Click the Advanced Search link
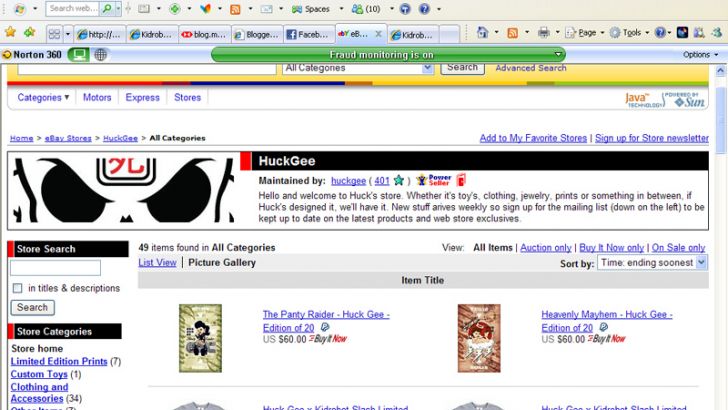Image resolution: width=728 pixels, height=410 pixels. tap(531, 68)
